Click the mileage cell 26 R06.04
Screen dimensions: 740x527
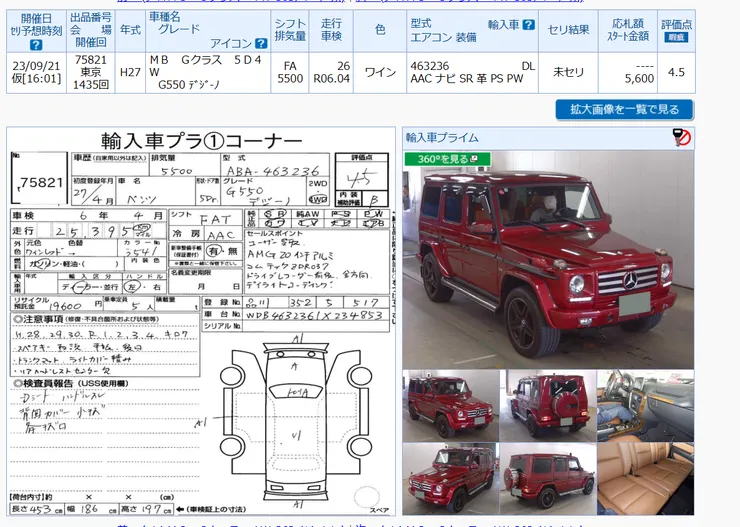331,72
